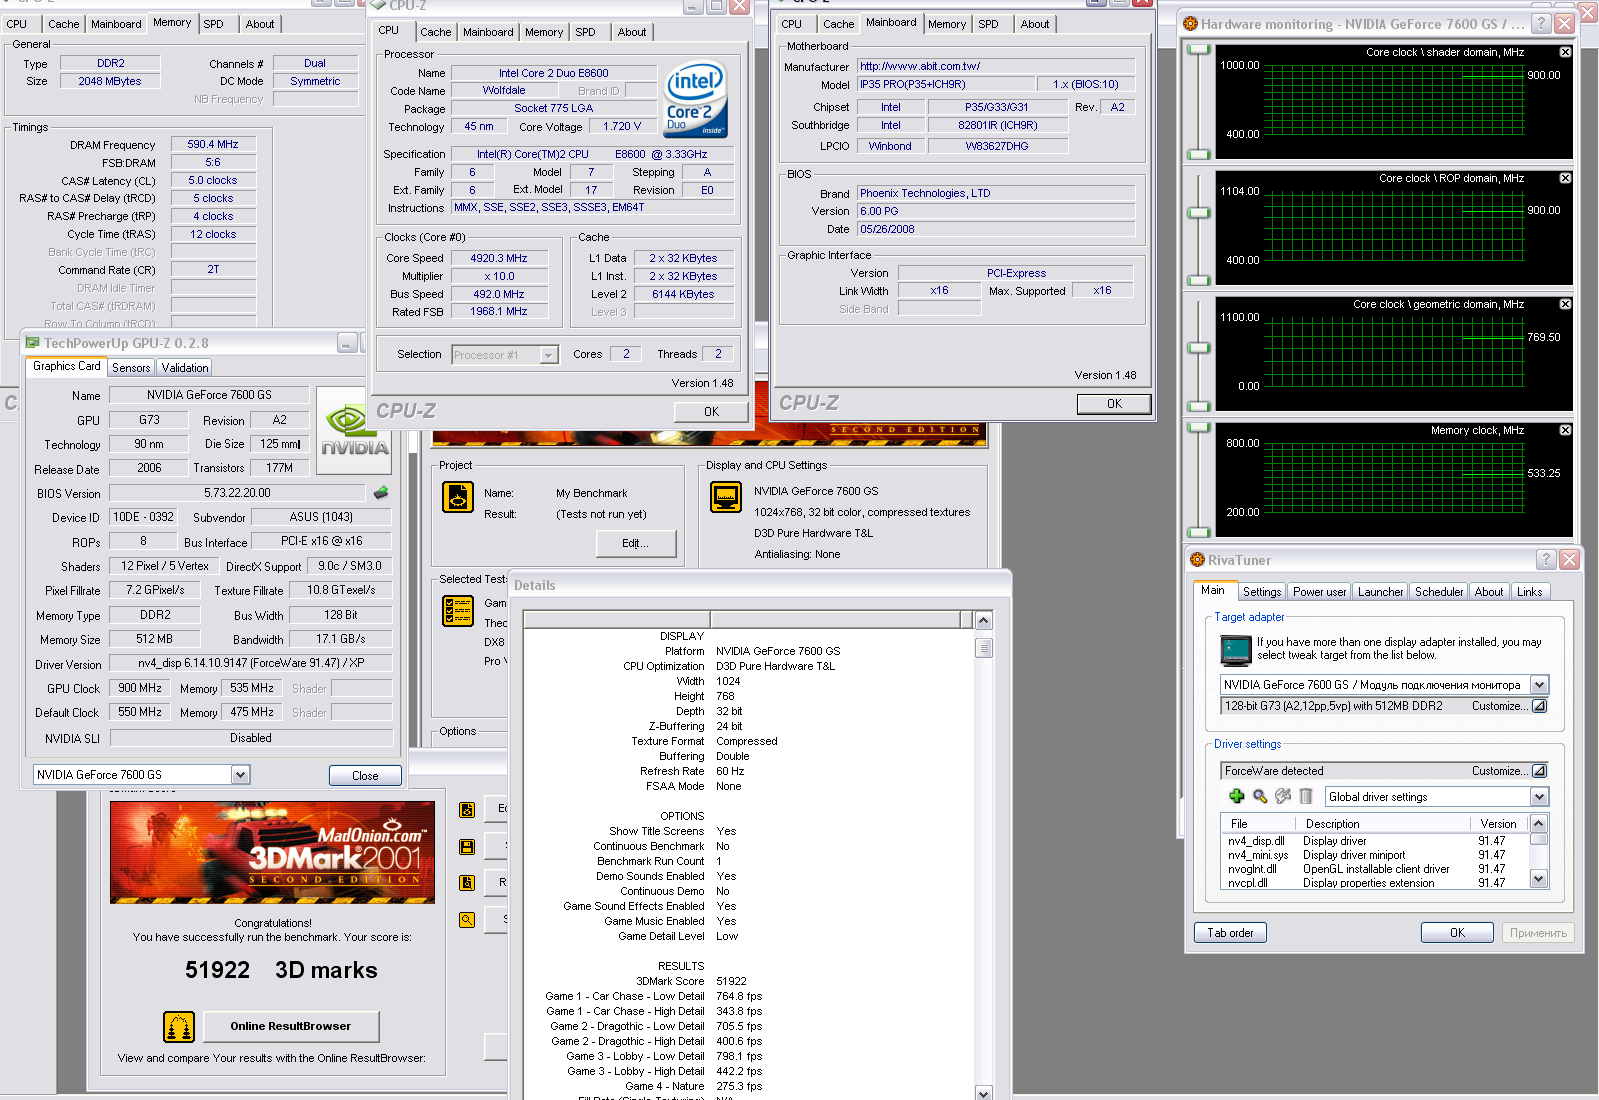Click slider handle beside the ROP domain graph value

(1198, 213)
